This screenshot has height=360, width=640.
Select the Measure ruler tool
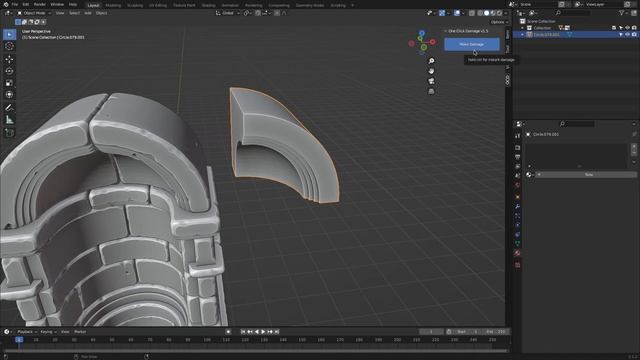point(9,120)
